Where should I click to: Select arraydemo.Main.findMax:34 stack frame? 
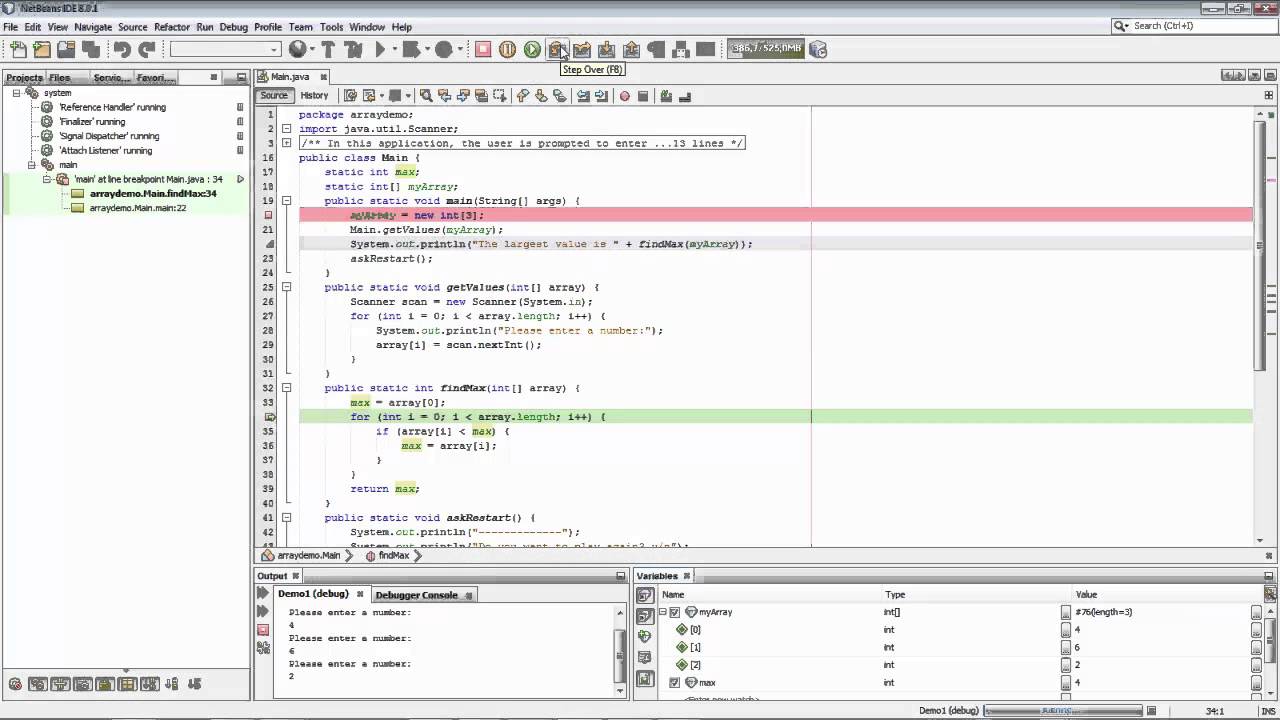coord(153,194)
